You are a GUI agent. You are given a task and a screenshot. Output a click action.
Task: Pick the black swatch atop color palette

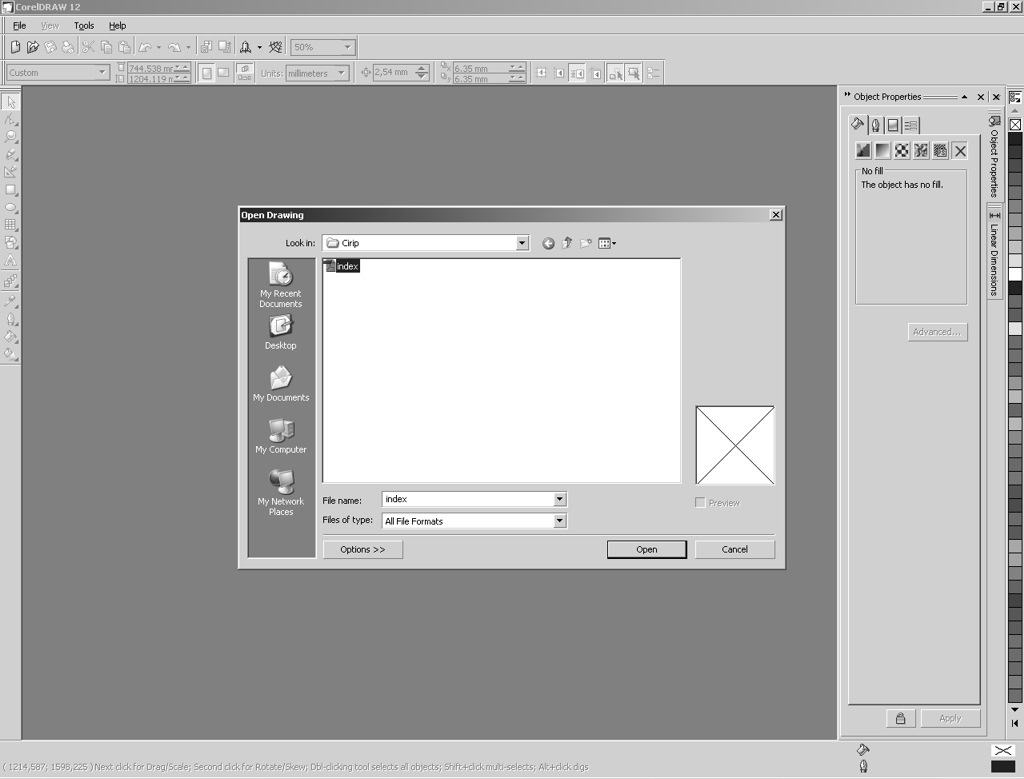(x=1016, y=139)
